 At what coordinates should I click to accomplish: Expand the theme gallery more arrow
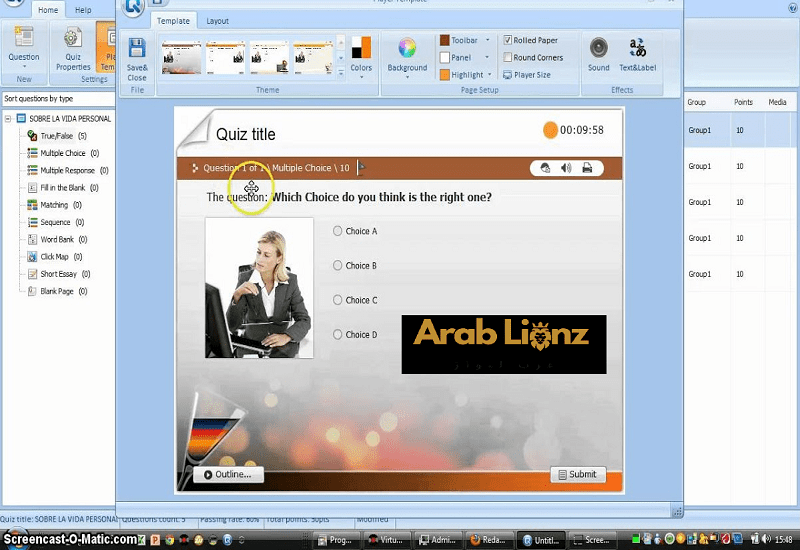point(341,73)
